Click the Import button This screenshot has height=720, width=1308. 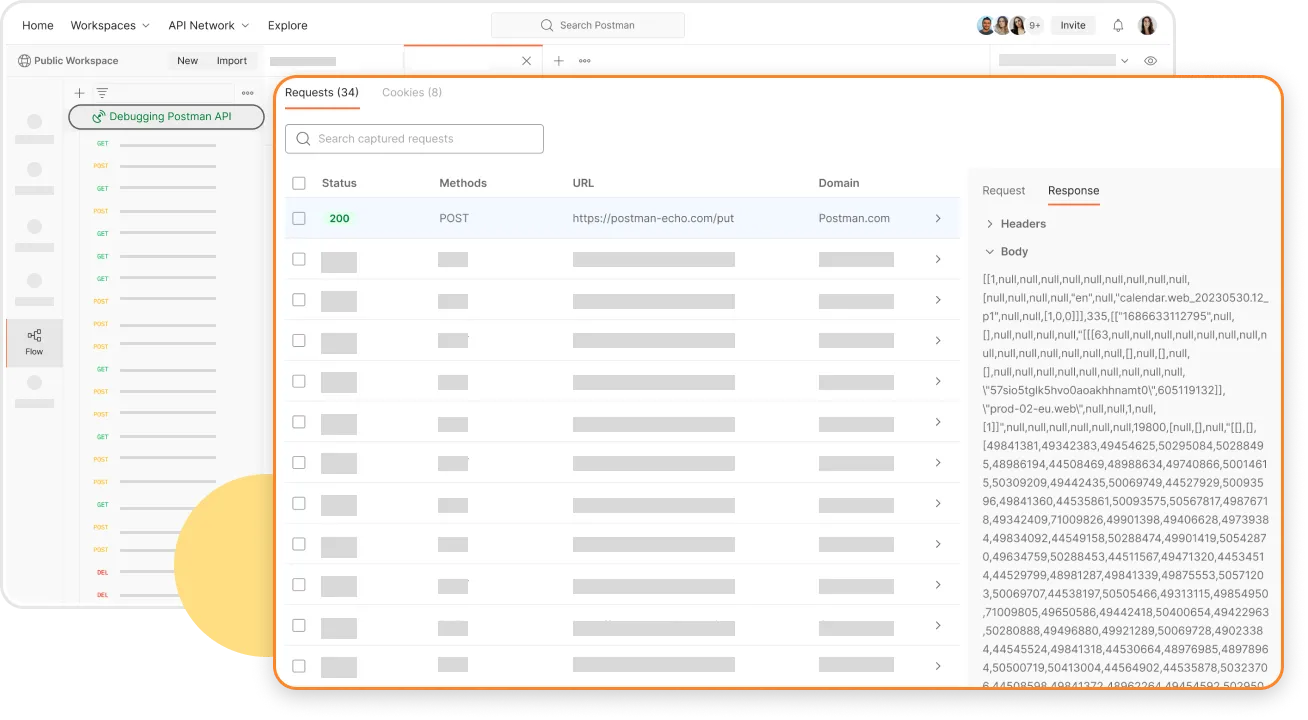tap(231, 61)
